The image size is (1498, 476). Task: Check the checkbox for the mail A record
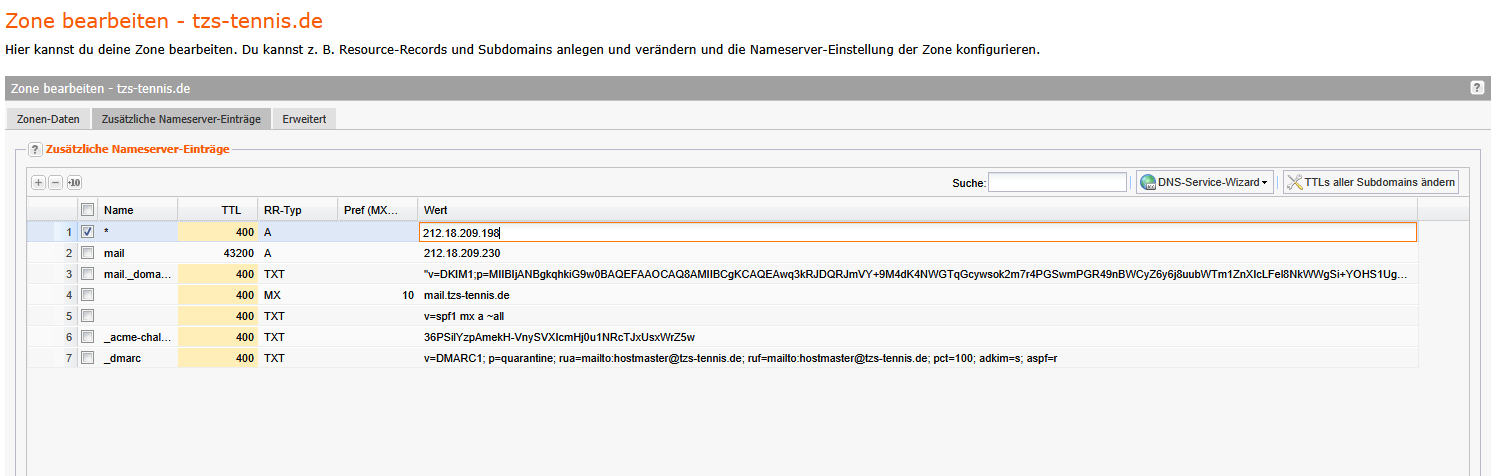pos(87,253)
